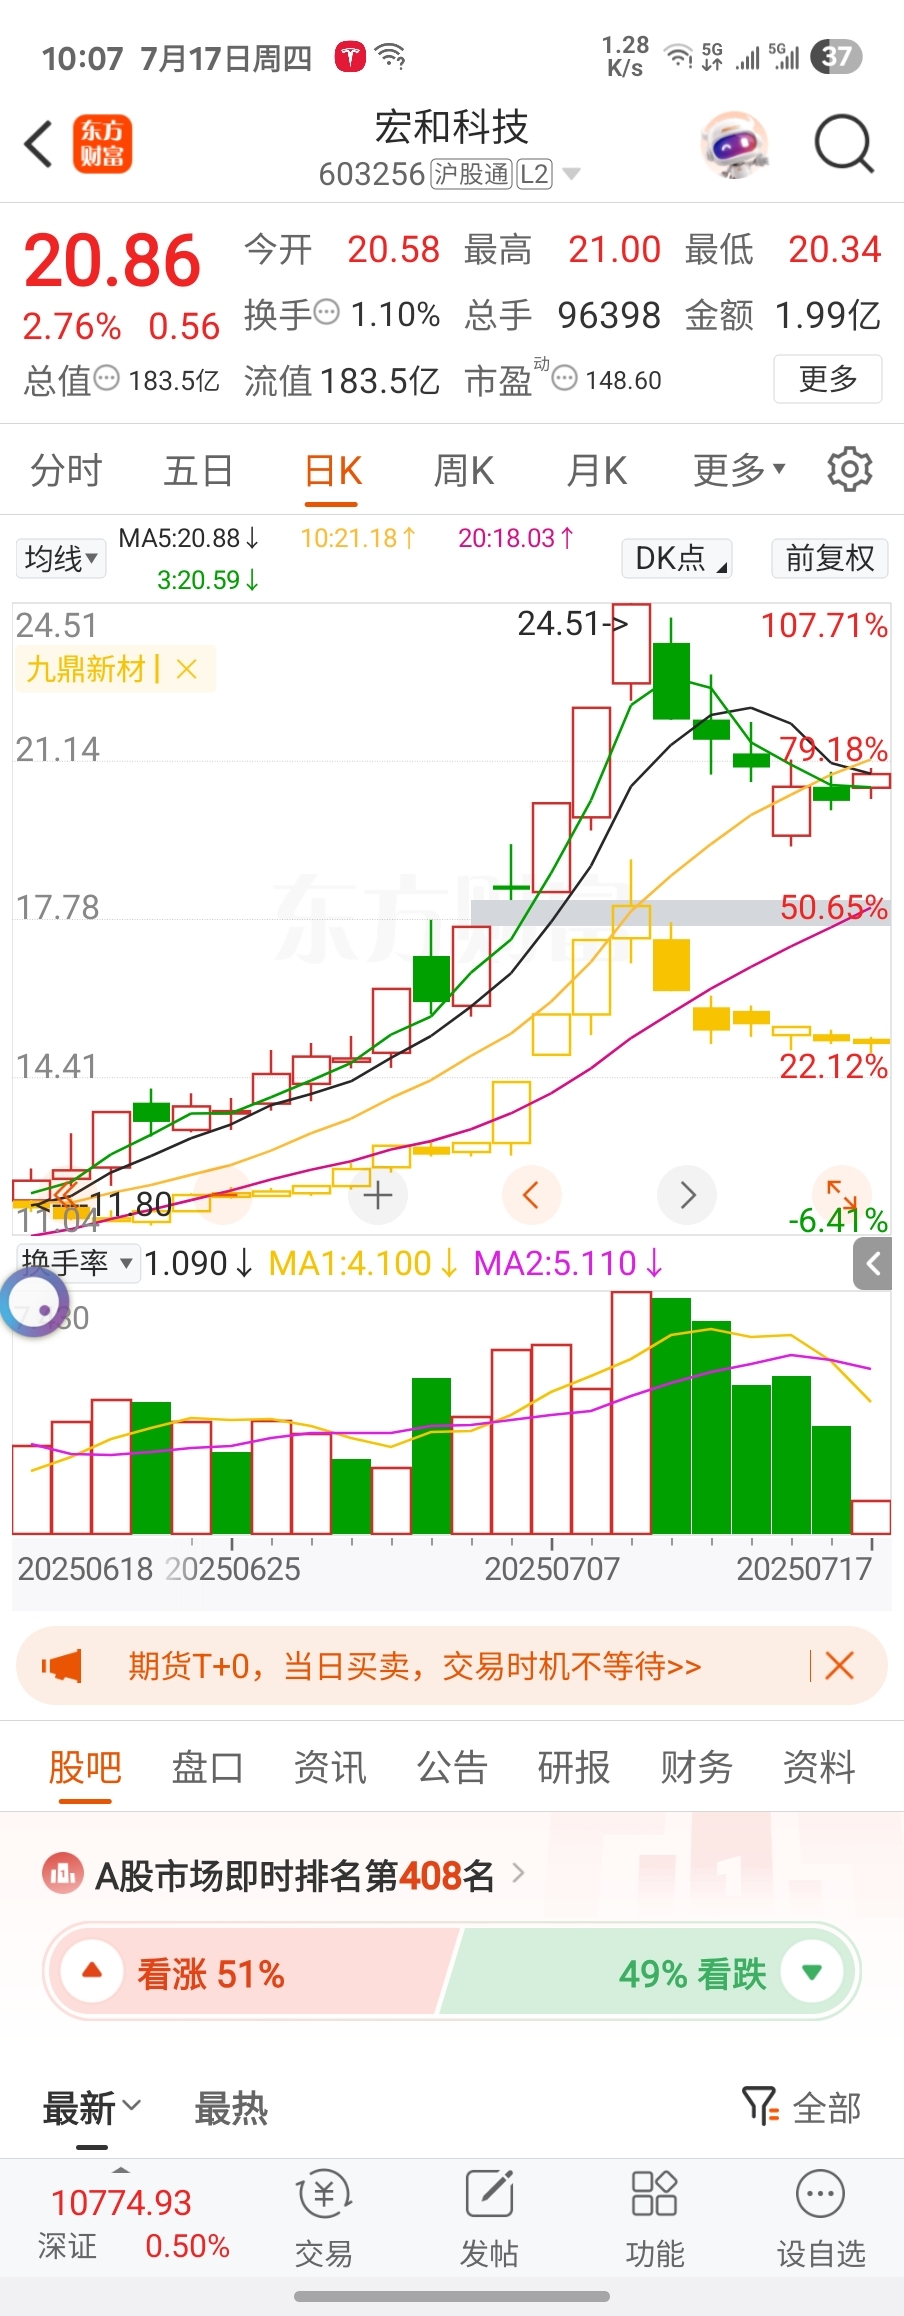Screen dimensions: 904x2316
Task: Open futures T+0 promo link
Action: tap(414, 1666)
